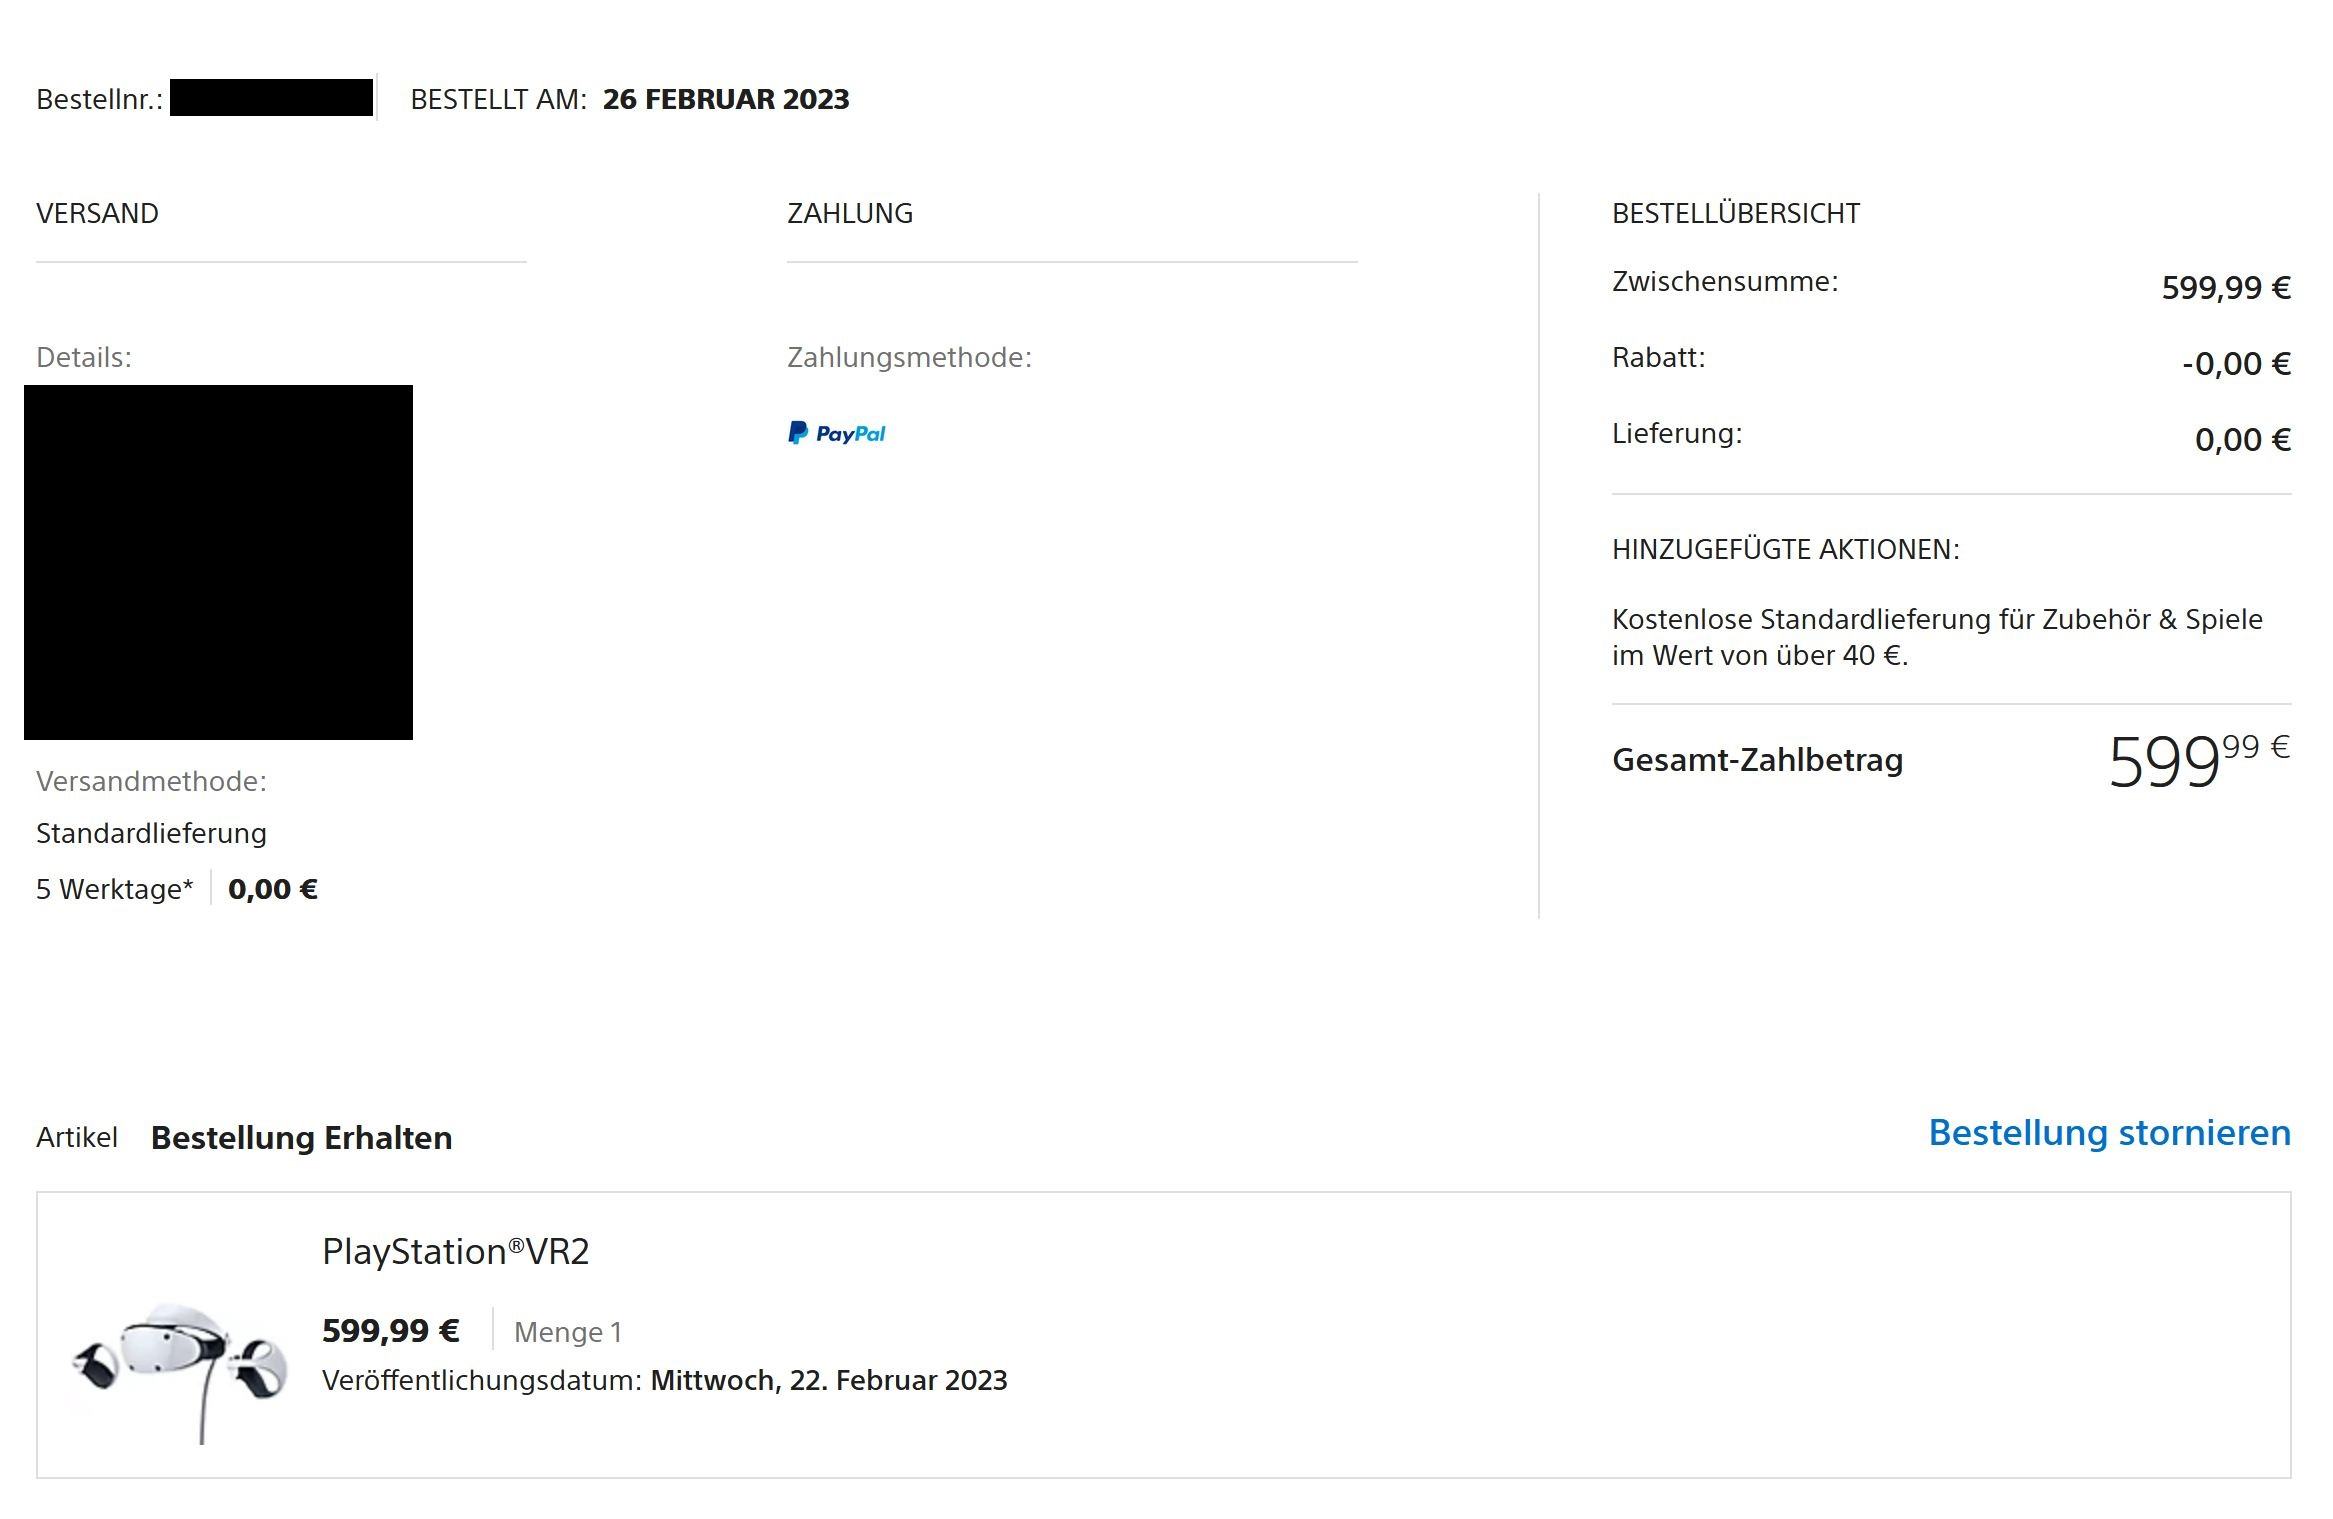The width and height of the screenshot is (2333, 1519).
Task: Click release date Mittwoch, 22. Februar 2023
Action: click(x=829, y=1380)
